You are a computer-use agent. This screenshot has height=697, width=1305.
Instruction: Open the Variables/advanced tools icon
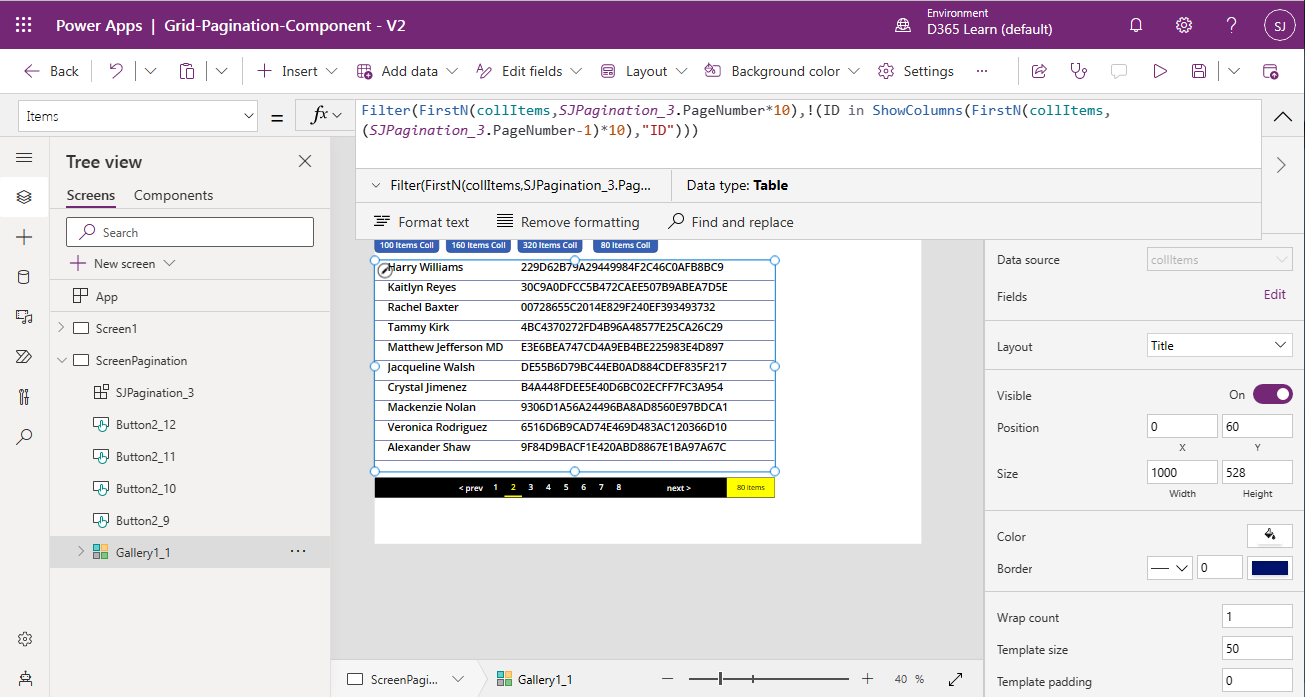(24, 397)
